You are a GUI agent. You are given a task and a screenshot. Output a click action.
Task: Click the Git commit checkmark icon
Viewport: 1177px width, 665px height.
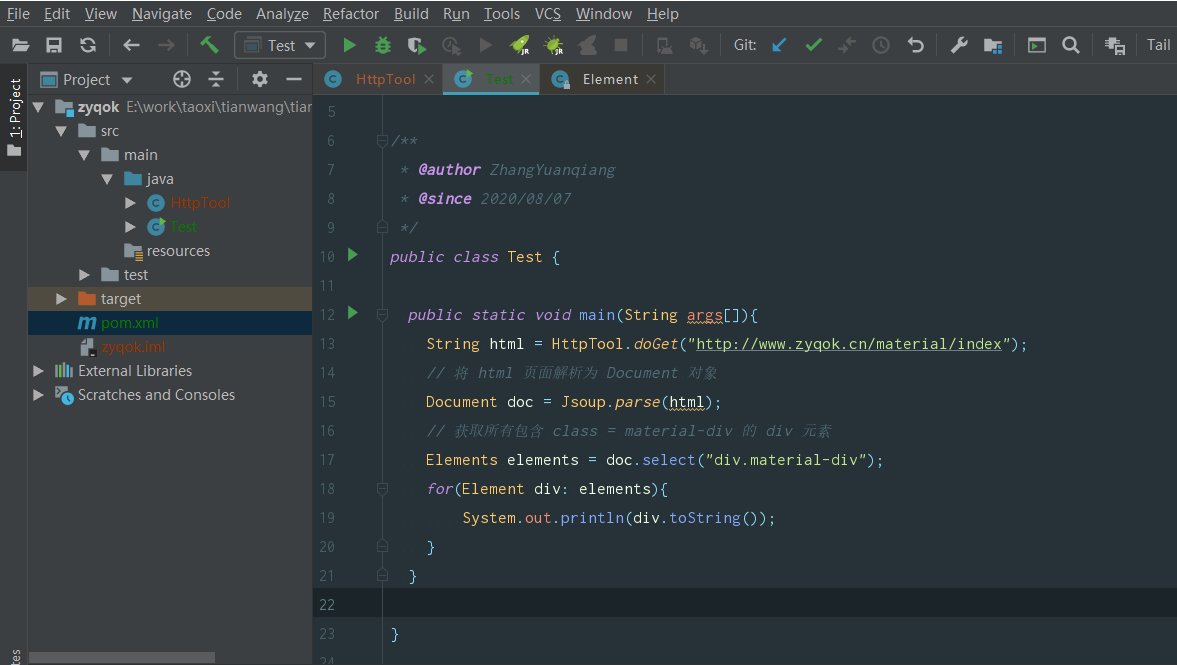tap(814, 45)
